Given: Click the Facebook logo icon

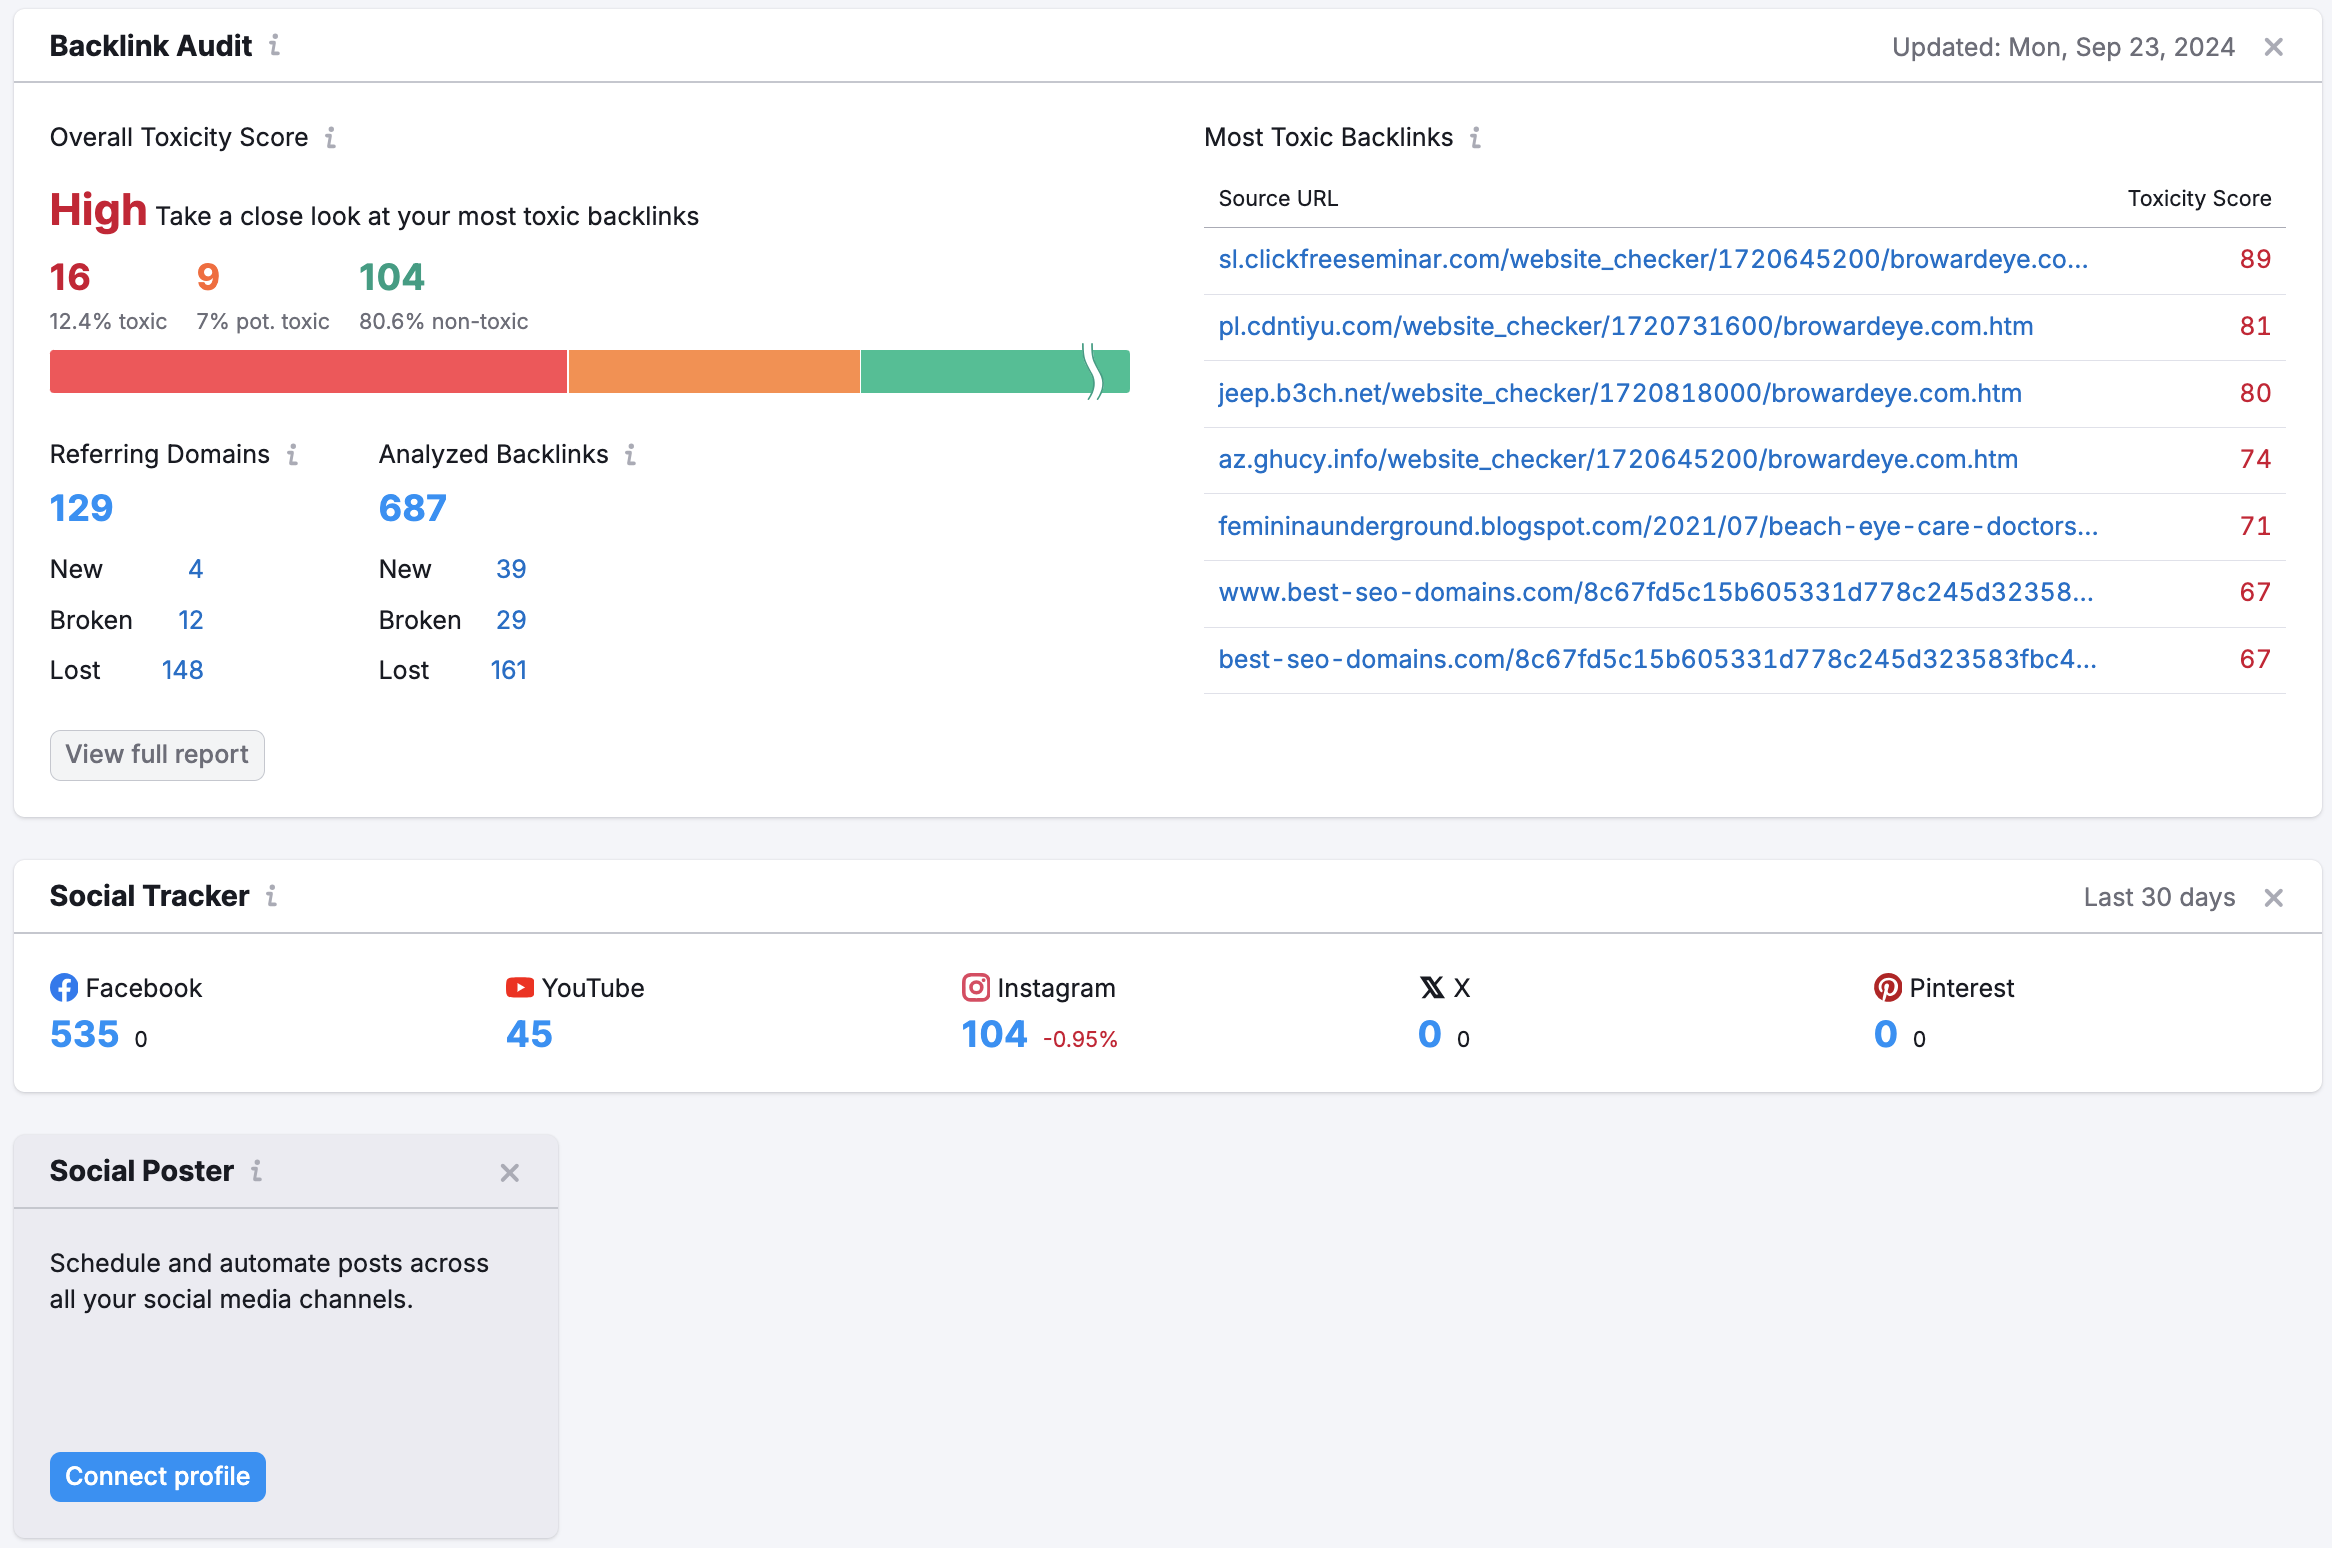Looking at the screenshot, I should 64,988.
